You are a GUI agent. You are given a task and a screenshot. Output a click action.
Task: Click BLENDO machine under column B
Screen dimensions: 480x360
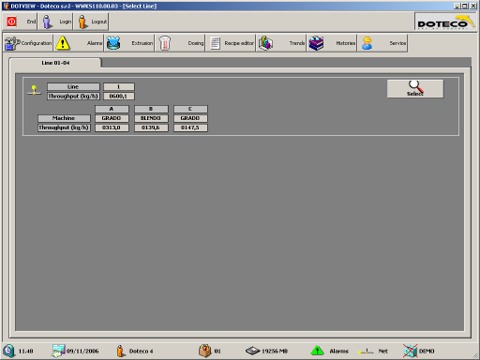pos(151,118)
